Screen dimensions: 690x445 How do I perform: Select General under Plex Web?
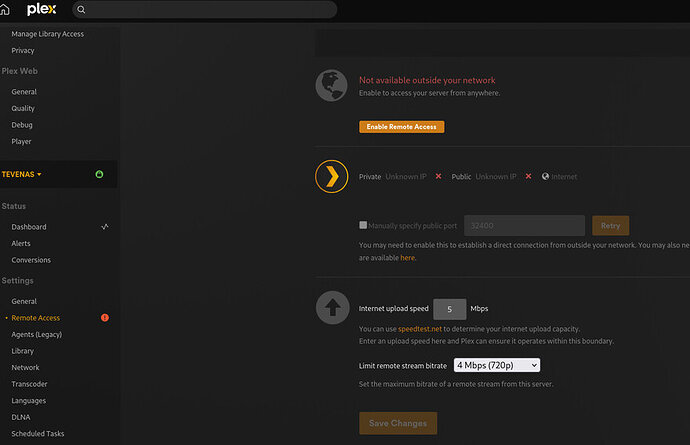click(24, 92)
